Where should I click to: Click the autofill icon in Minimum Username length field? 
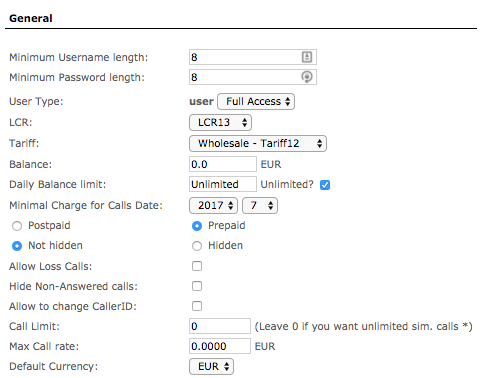tap(307, 57)
